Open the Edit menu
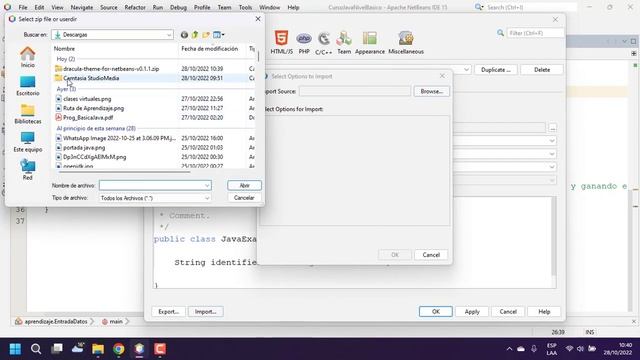The height and width of the screenshot is (360, 640). [39, 7]
